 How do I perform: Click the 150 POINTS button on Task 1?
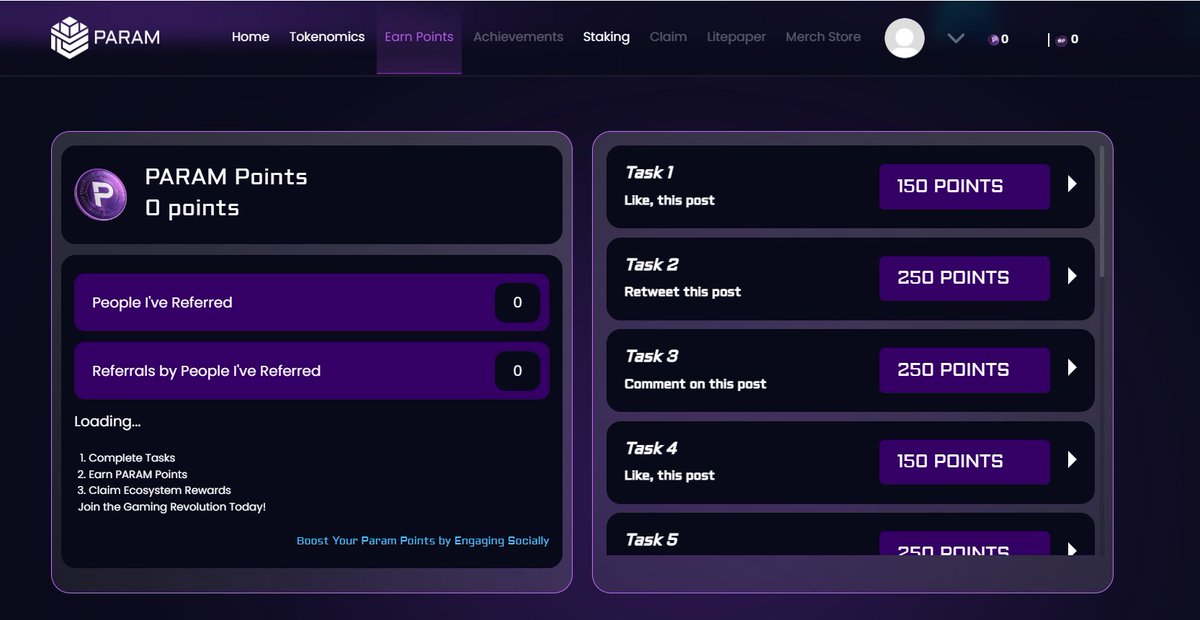point(963,186)
